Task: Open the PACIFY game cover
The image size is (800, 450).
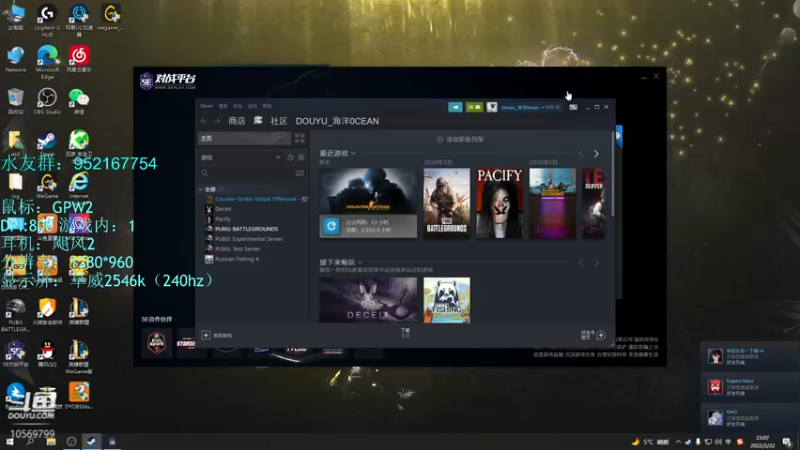Action: tap(499, 203)
